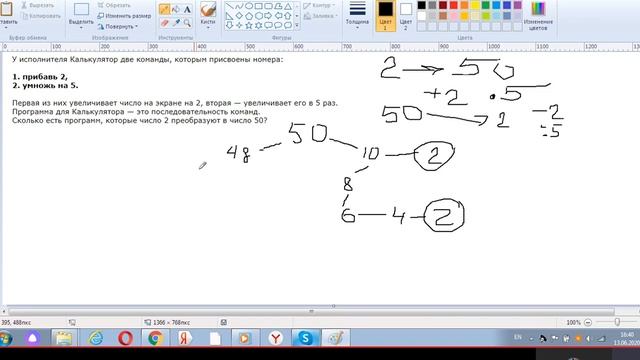640x360 pixels.
Task: Choose the down arrow shape
Action: [229, 25]
